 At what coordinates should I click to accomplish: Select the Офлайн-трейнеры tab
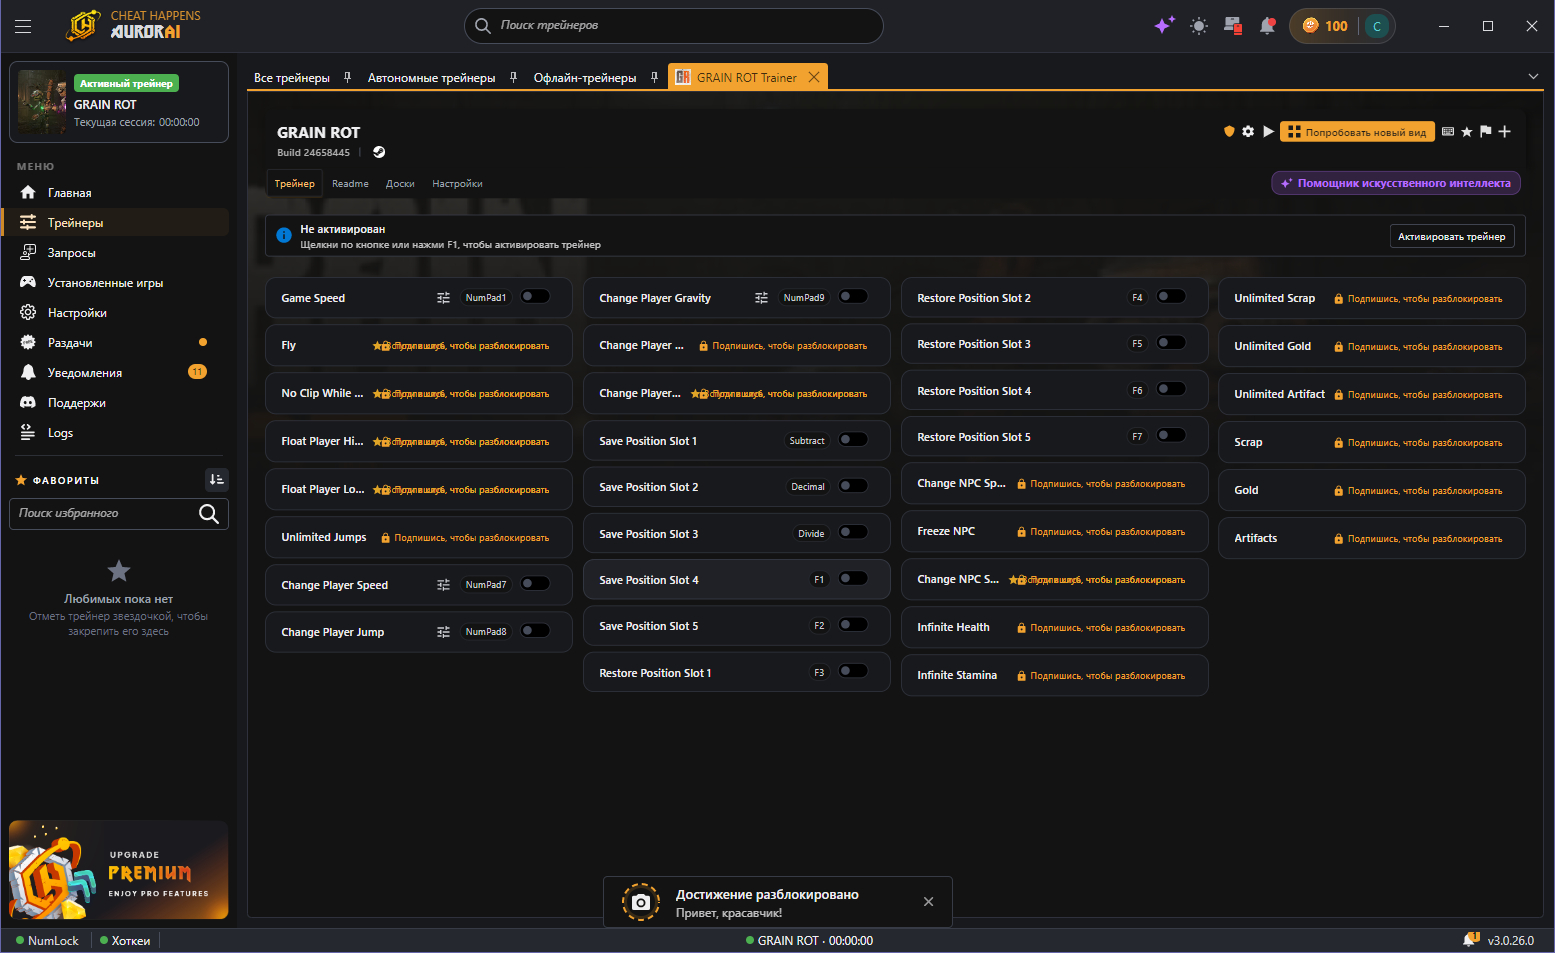pos(585,78)
